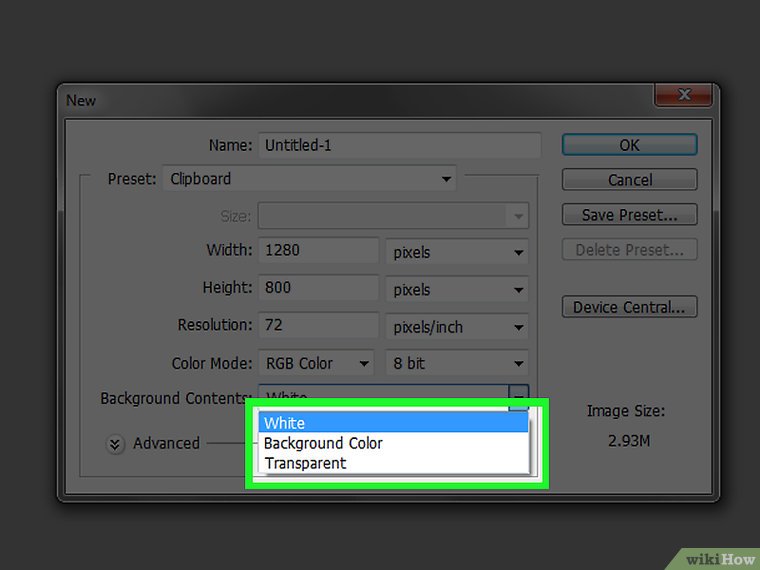Screen dimensions: 760x570
Task: Open the Width units pixels dropdown
Action: [456, 253]
